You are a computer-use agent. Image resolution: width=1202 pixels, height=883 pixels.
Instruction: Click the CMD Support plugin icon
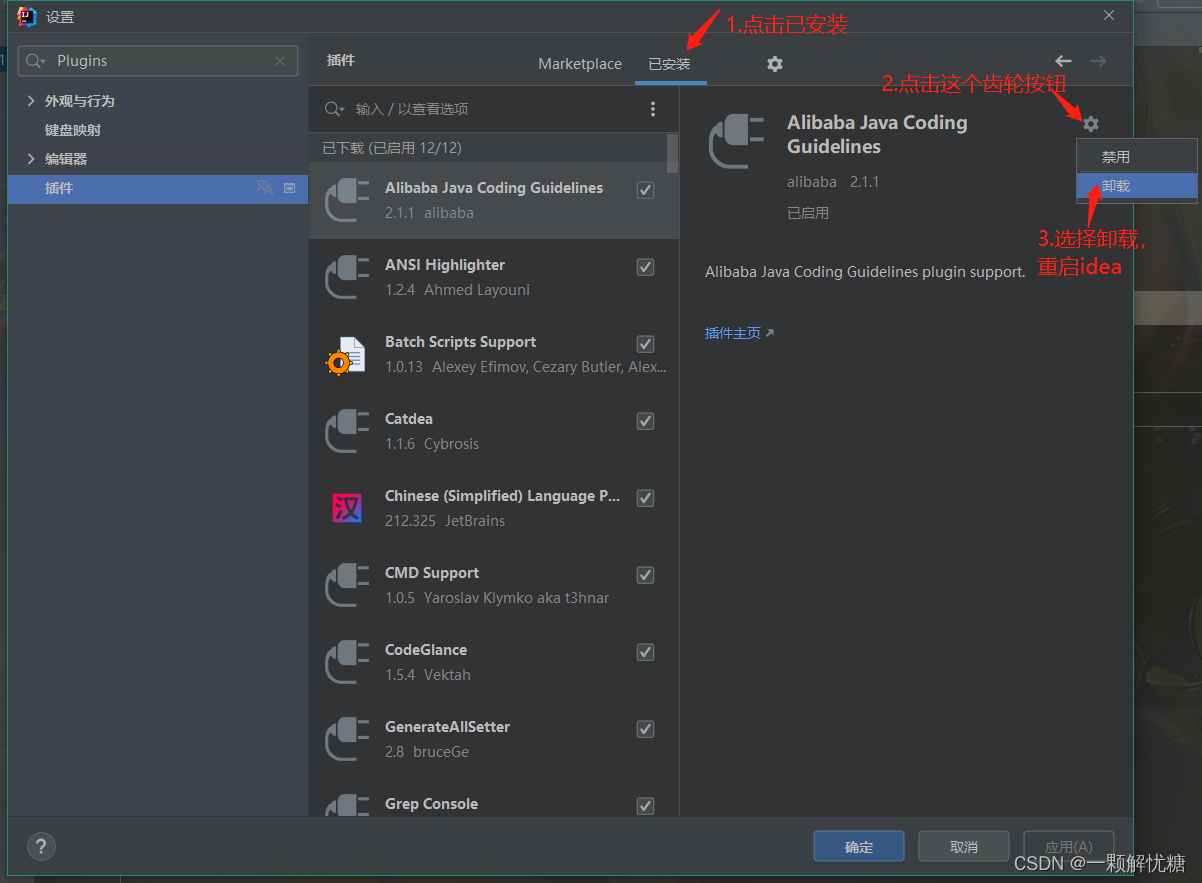pyautogui.click(x=347, y=585)
